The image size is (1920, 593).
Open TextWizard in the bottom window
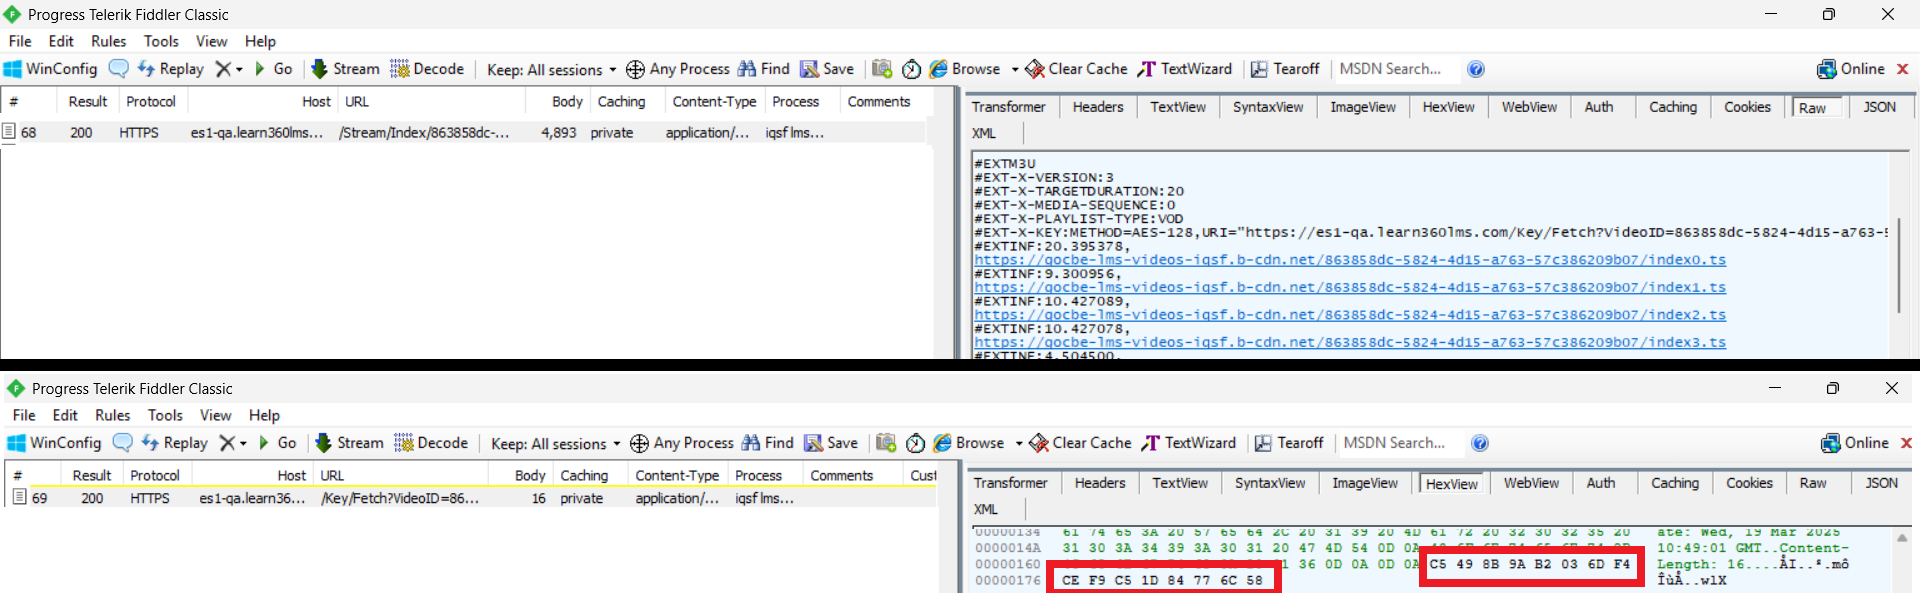pos(1189,443)
